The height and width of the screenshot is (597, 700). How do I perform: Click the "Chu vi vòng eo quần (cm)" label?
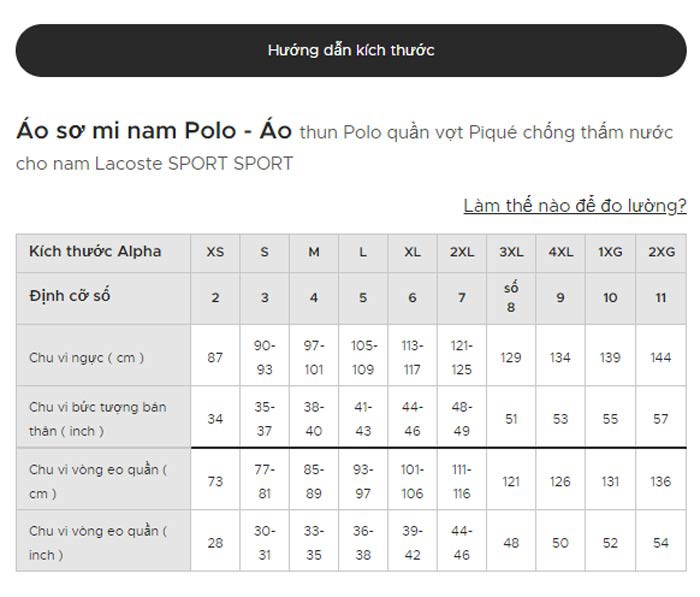click(x=97, y=481)
